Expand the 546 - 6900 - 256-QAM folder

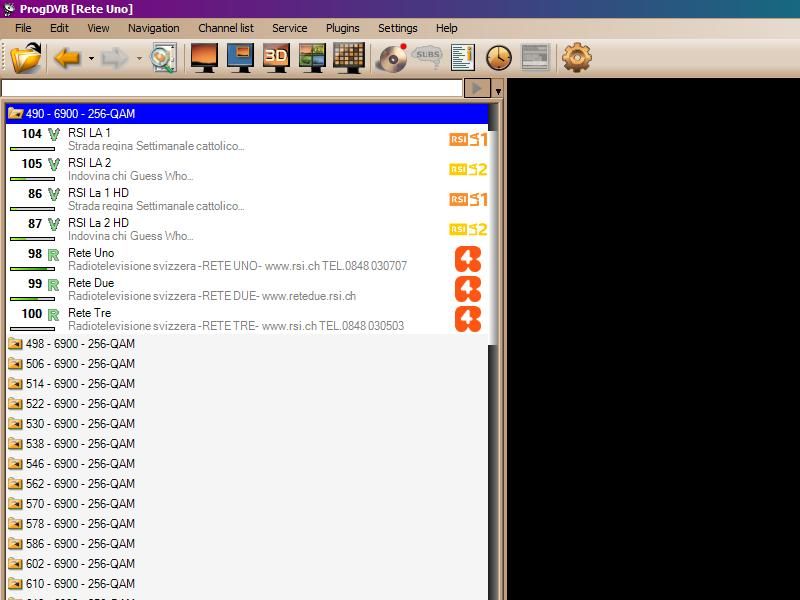(x=15, y=464)
